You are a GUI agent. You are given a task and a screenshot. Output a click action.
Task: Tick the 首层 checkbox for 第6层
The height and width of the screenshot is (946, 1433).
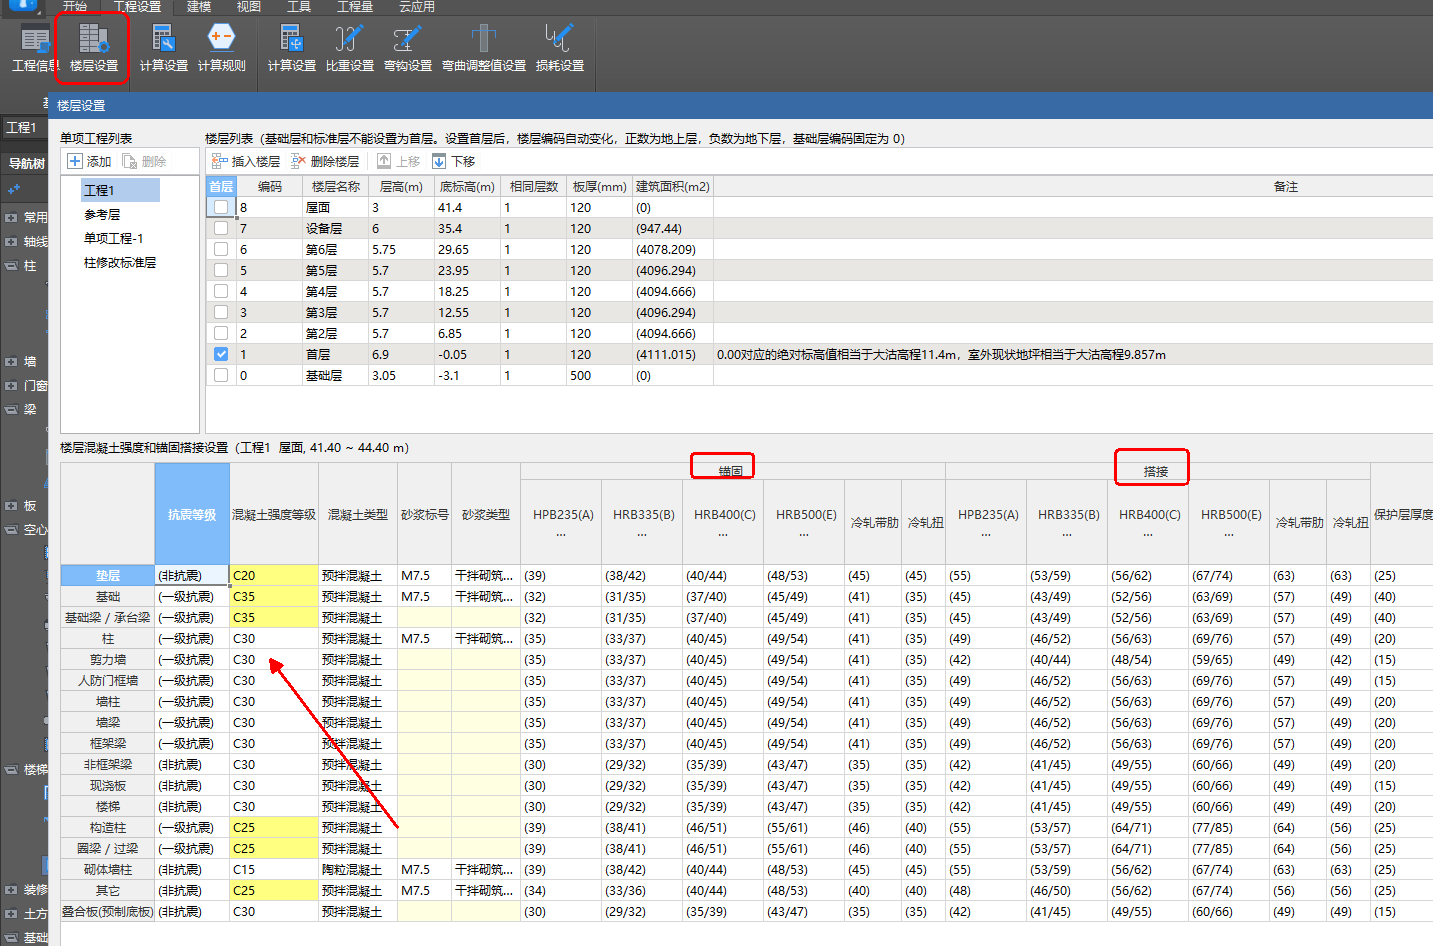(x=221, y=249)
